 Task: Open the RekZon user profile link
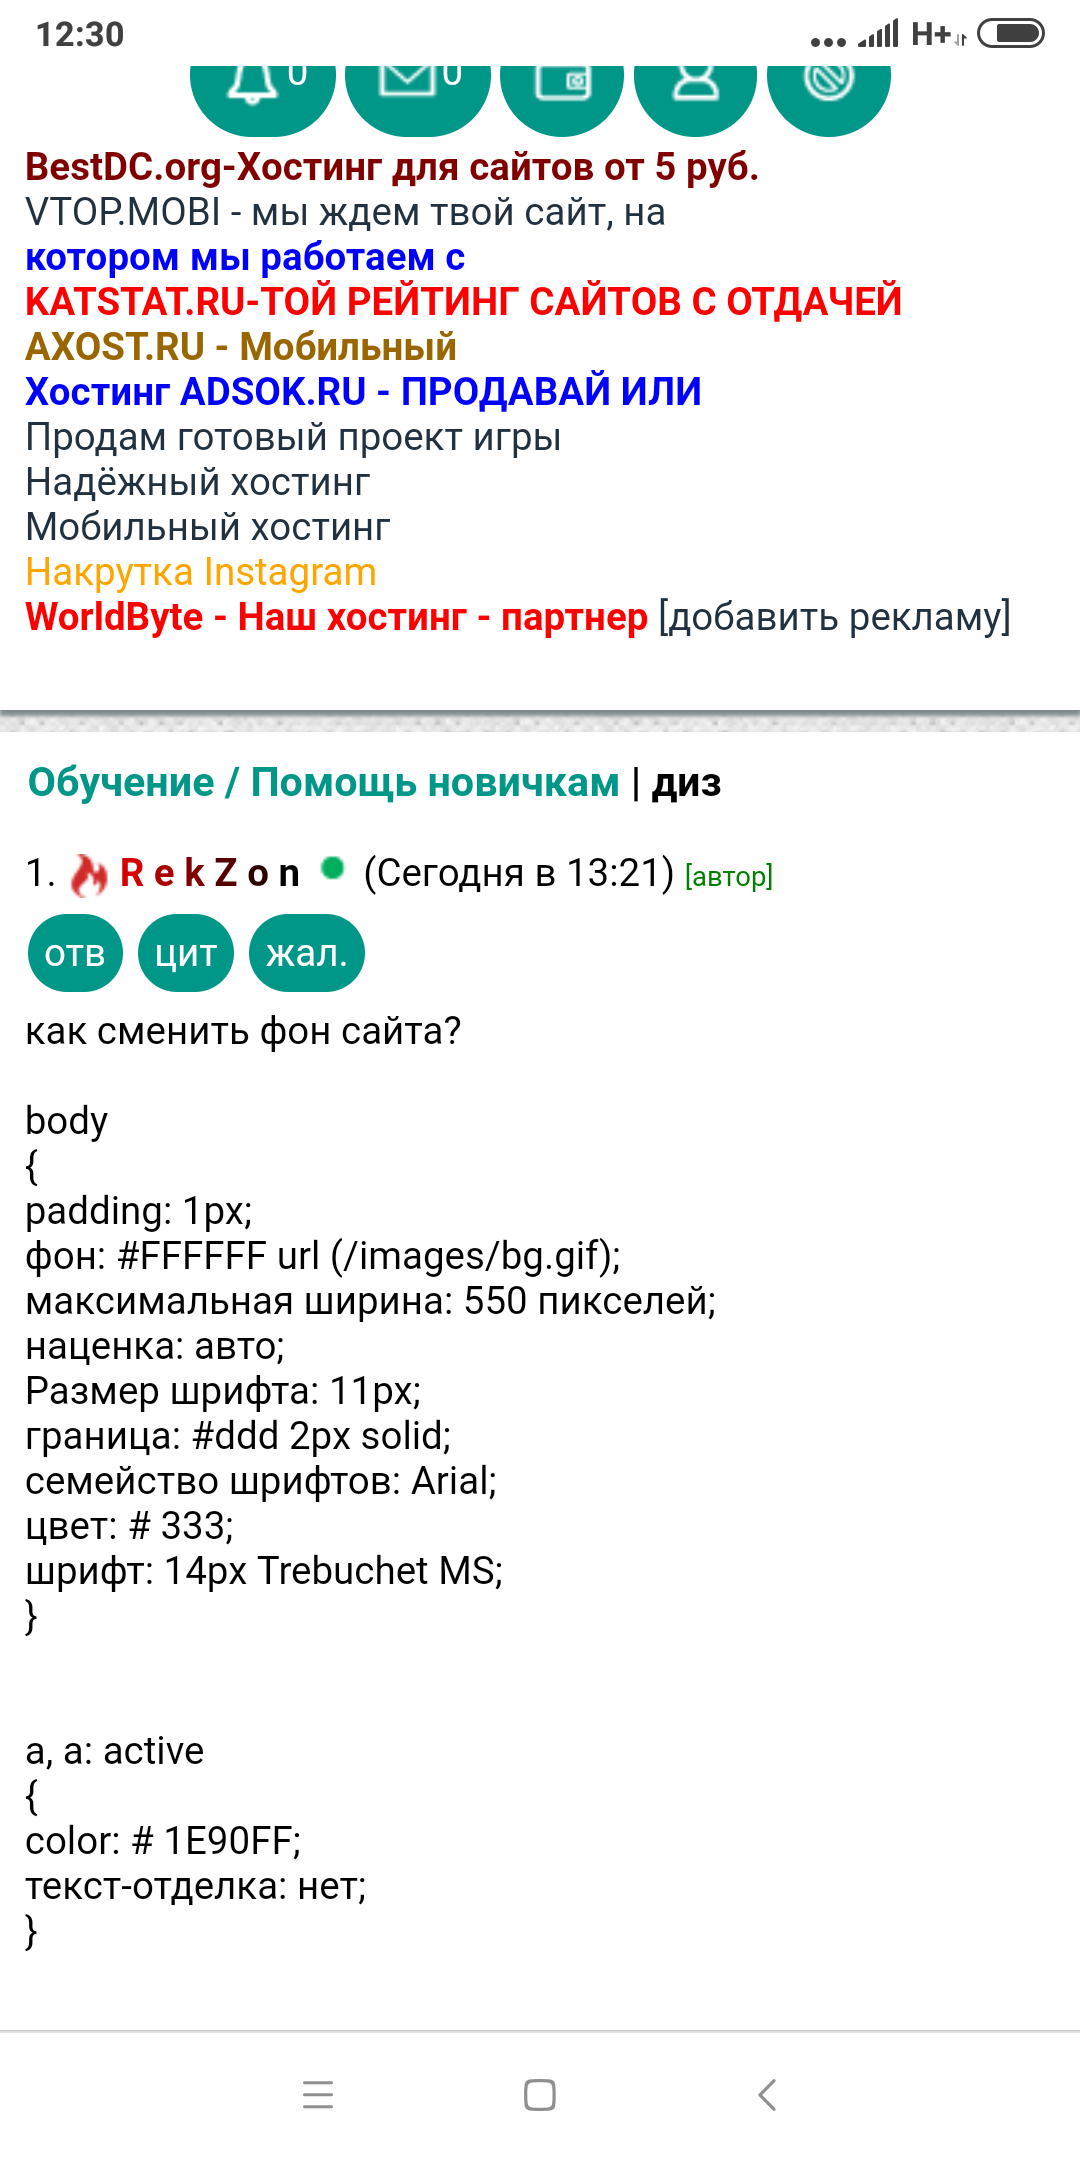tap(210, 873)
